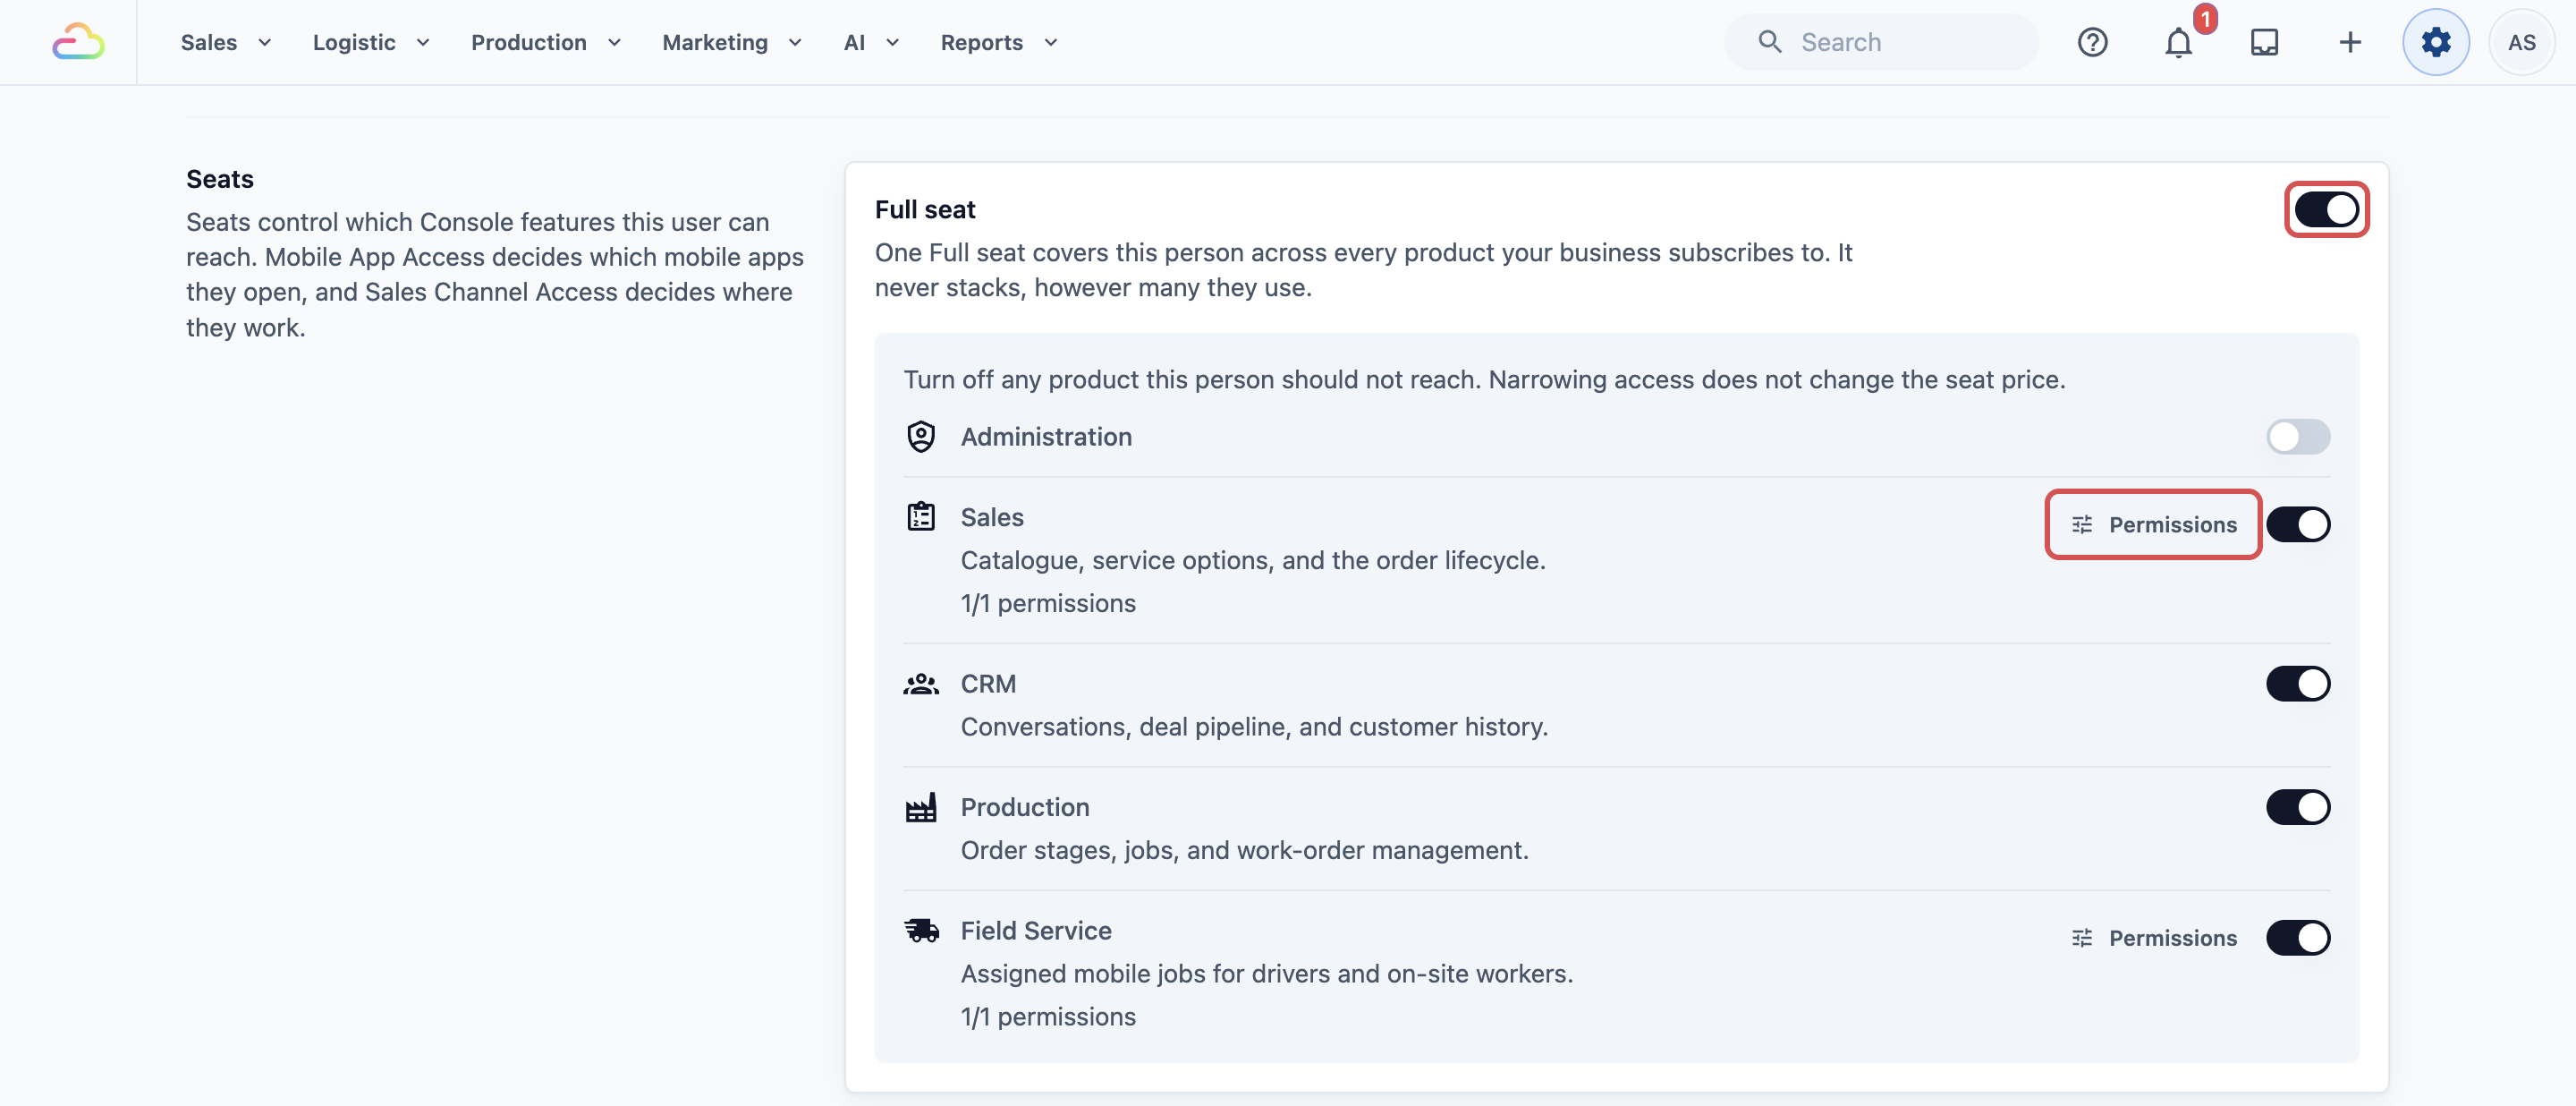Click the Administration label
Viewport: 2576px width, 1106px height.
(x=1046, y=437)
